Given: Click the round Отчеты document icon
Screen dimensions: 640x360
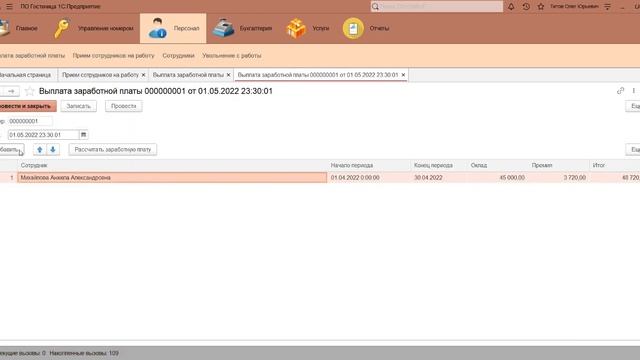Looking at the screenshot, I should pyautogui.click(x=353, y=28).
